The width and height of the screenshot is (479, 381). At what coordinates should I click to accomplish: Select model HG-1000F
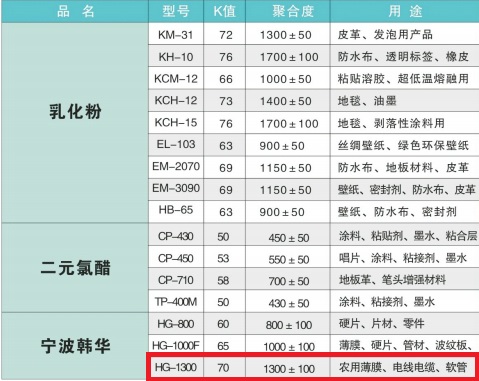176,346
